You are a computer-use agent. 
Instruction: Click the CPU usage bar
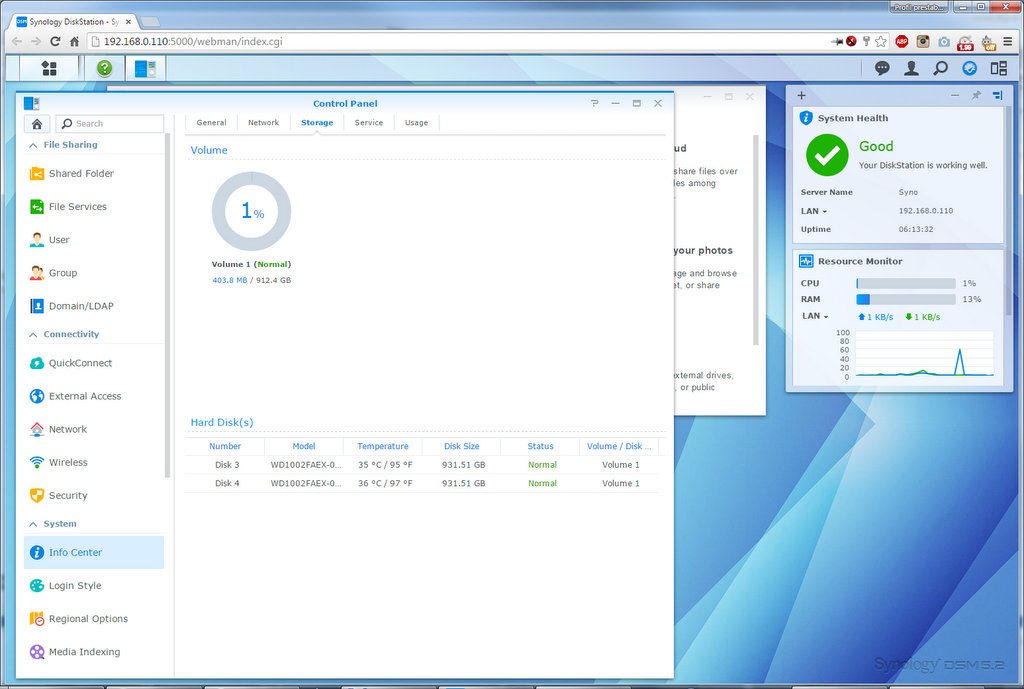tap(906, 283)
